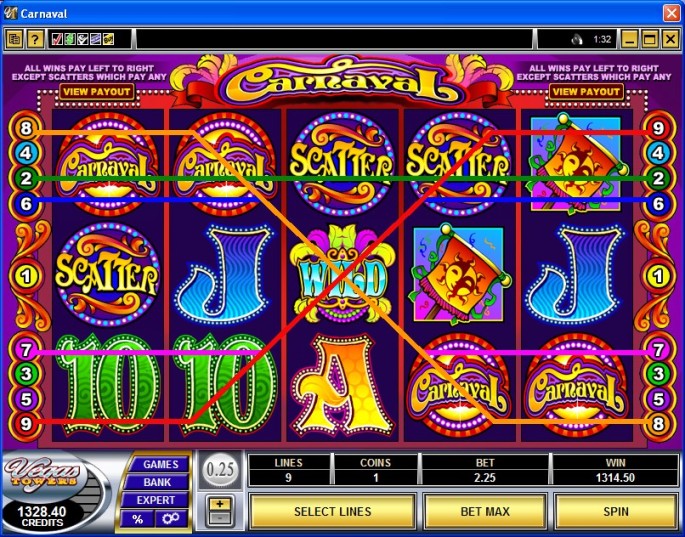The height and width of the screenshot is (537, 685).
Task: Click the SPIN button
Action: tap(616, 511)
